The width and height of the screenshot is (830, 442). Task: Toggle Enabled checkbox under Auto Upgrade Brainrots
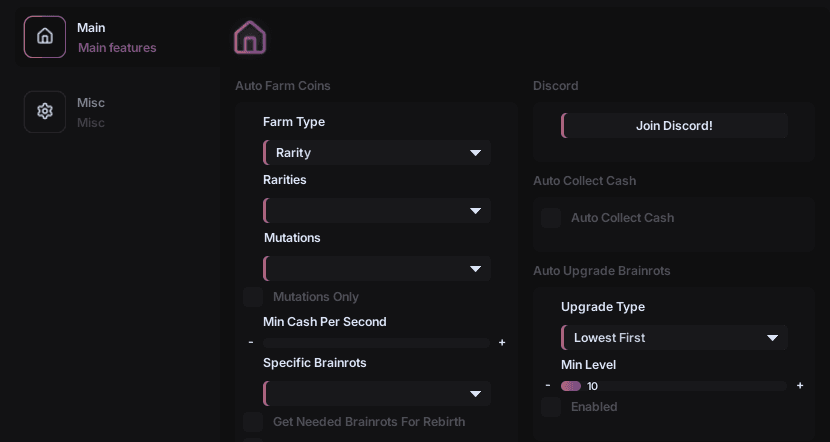551,407
